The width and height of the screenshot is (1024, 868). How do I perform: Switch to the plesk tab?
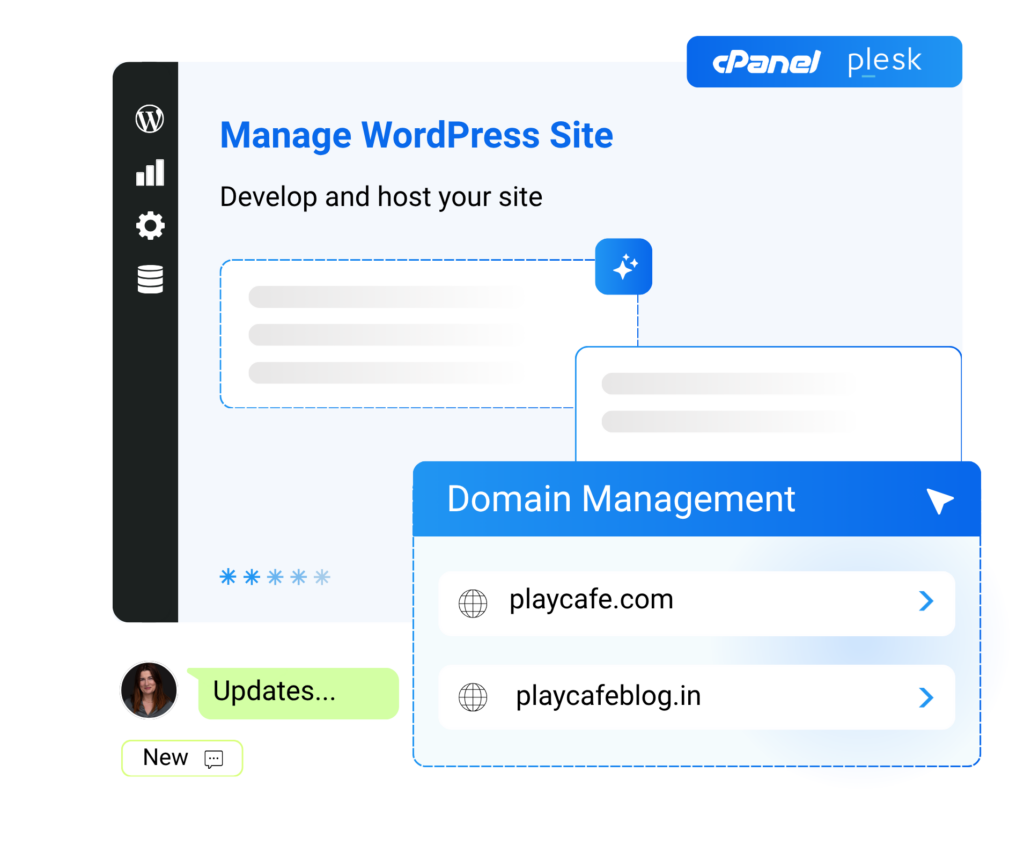click(x=884, y=61)
